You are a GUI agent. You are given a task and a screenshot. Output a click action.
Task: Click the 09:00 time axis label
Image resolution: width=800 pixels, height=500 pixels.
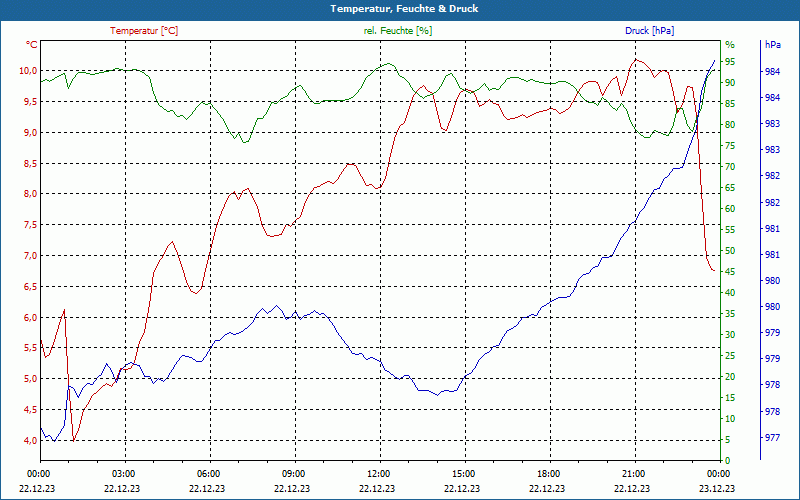(292, 473)
